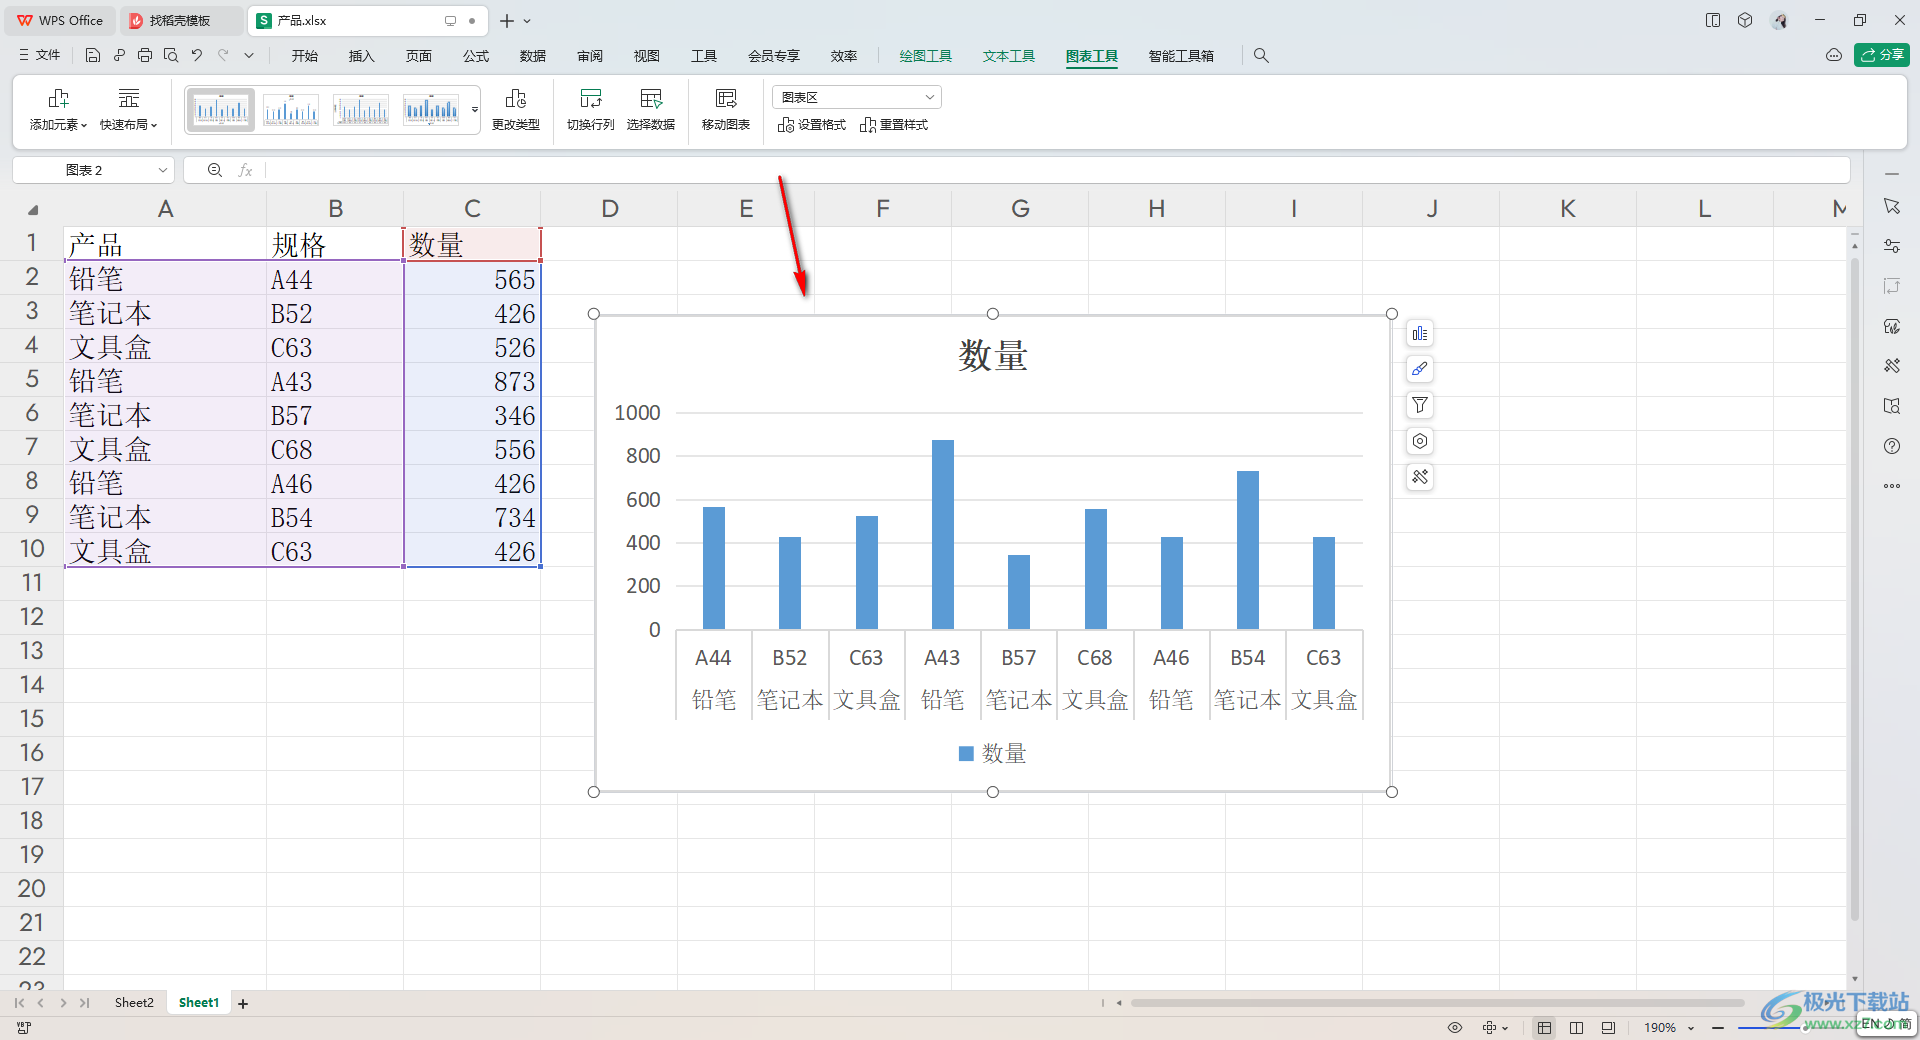Click 设置格式 (Format Settings) button
The image size is (1920, 1040).
(x=812, y=125)
